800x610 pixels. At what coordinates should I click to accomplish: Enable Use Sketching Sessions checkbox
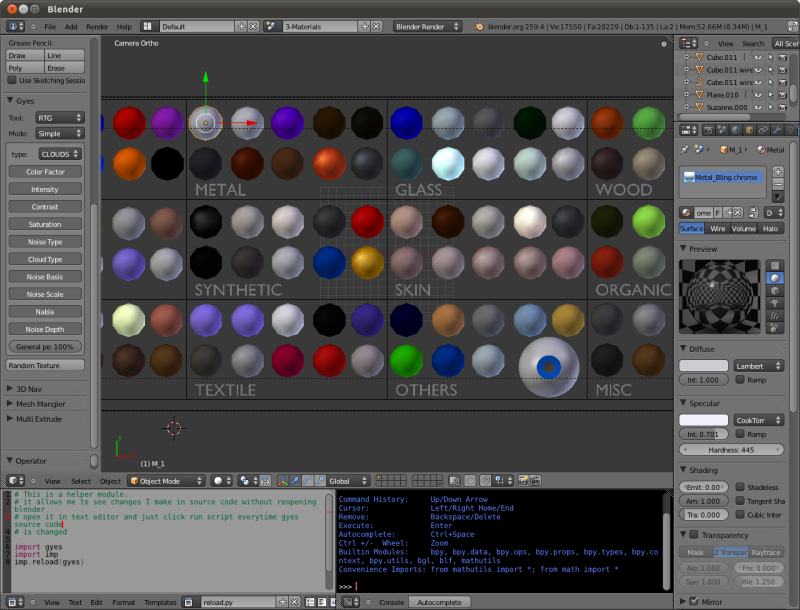click(12, 80)
